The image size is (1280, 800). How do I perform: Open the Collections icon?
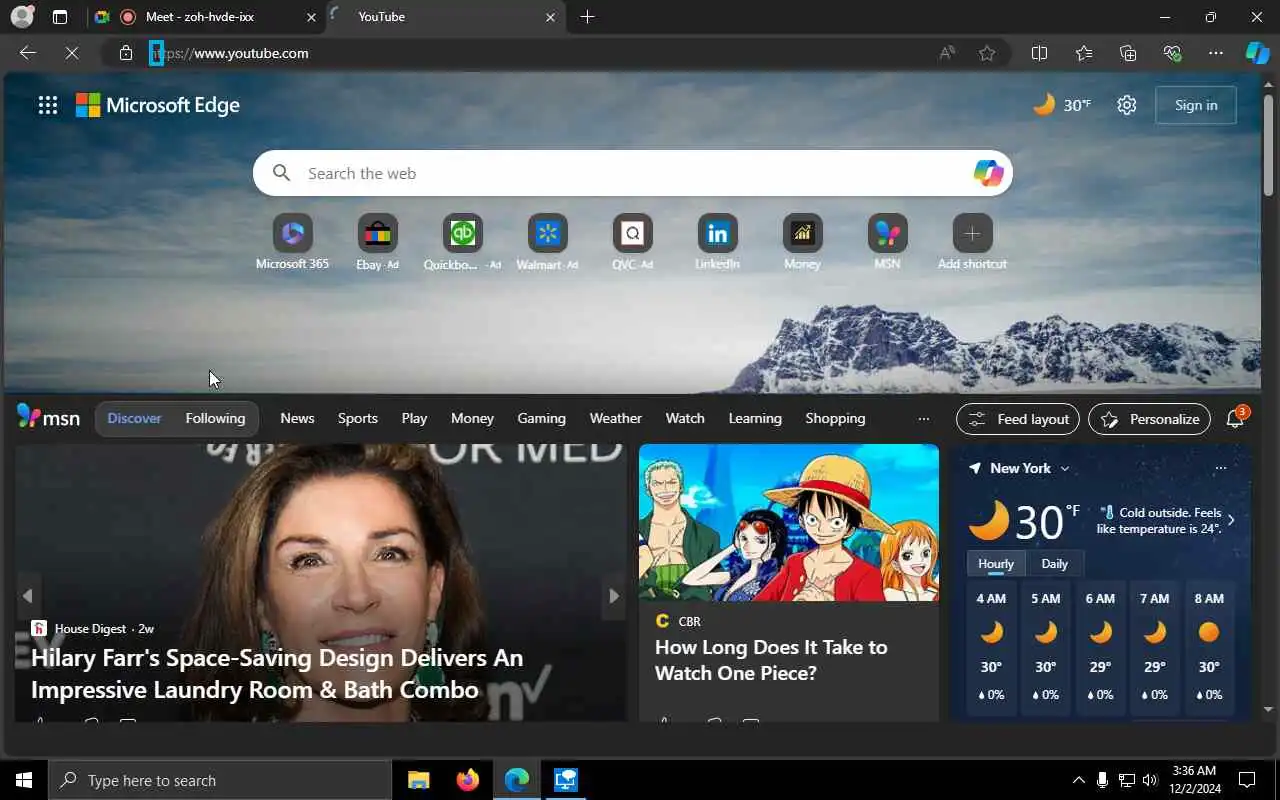pos(1128,53)
